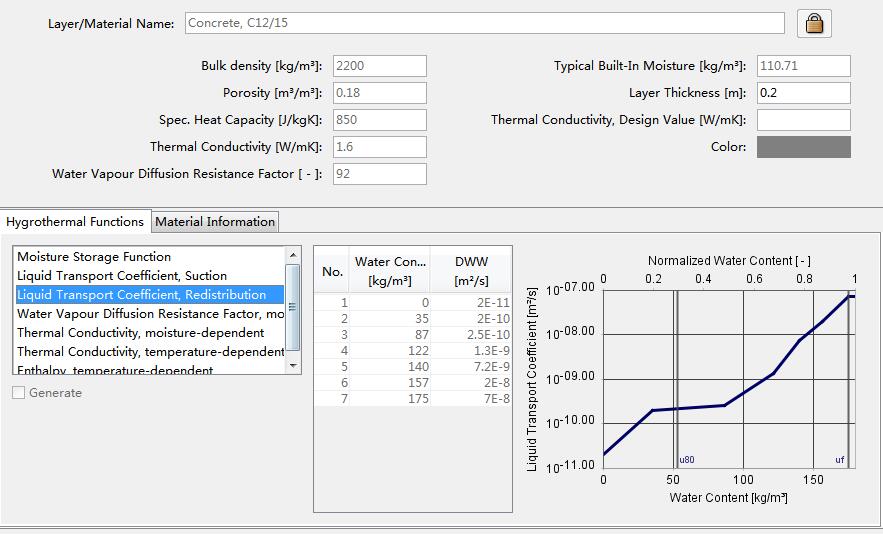Click the padlock icon to unlock material

[x=814, y=24]
